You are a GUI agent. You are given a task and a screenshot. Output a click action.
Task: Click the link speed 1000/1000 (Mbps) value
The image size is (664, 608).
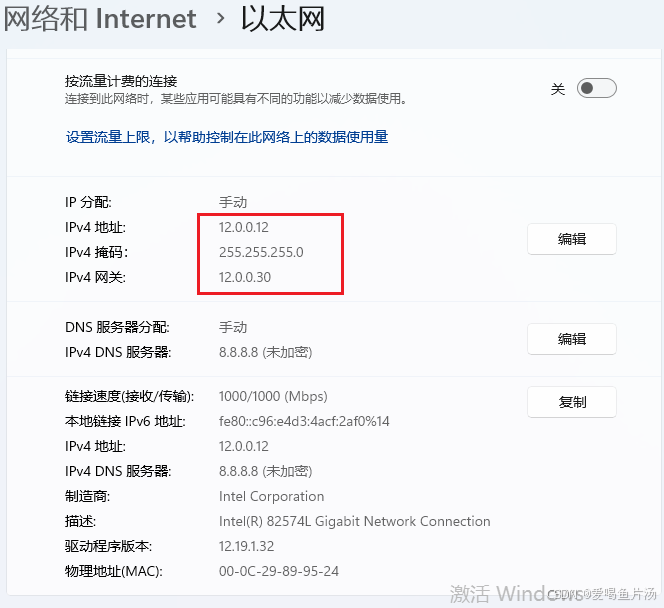coord(273,396)
